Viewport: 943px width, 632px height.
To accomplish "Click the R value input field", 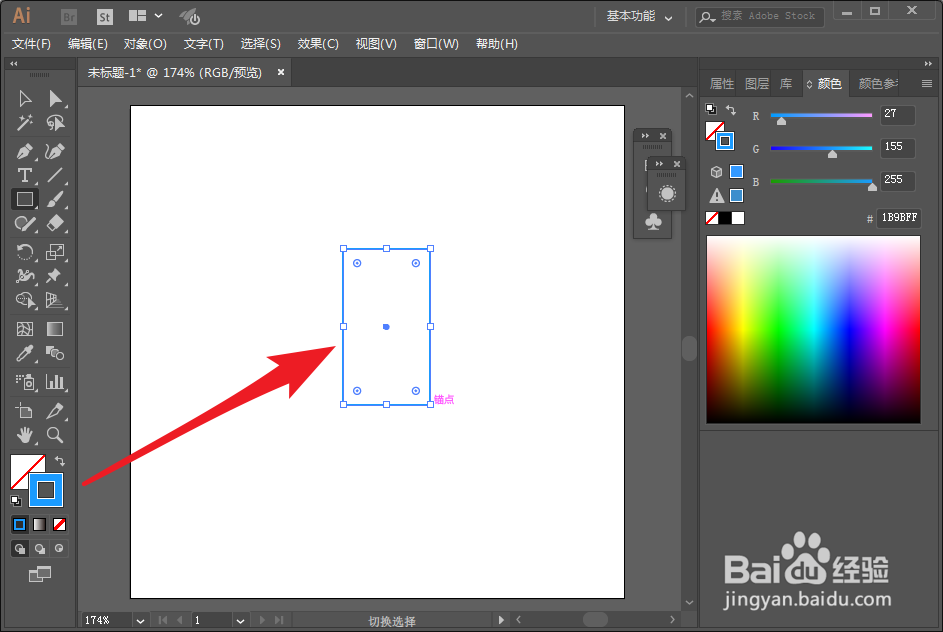I will (898, 114).
